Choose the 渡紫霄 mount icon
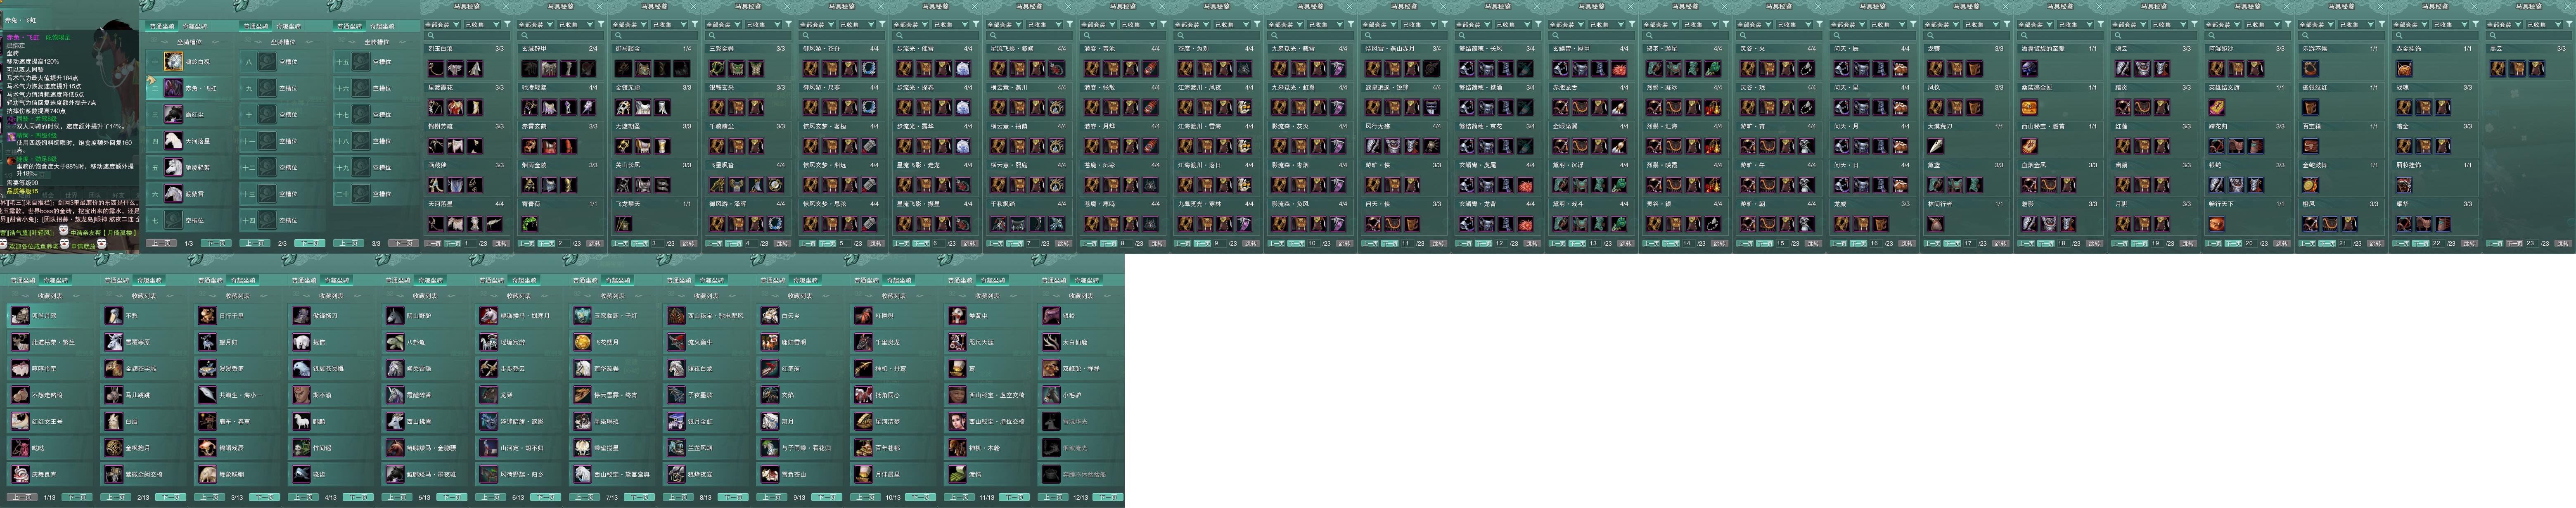2576x508 pixels. click(174, 194)
